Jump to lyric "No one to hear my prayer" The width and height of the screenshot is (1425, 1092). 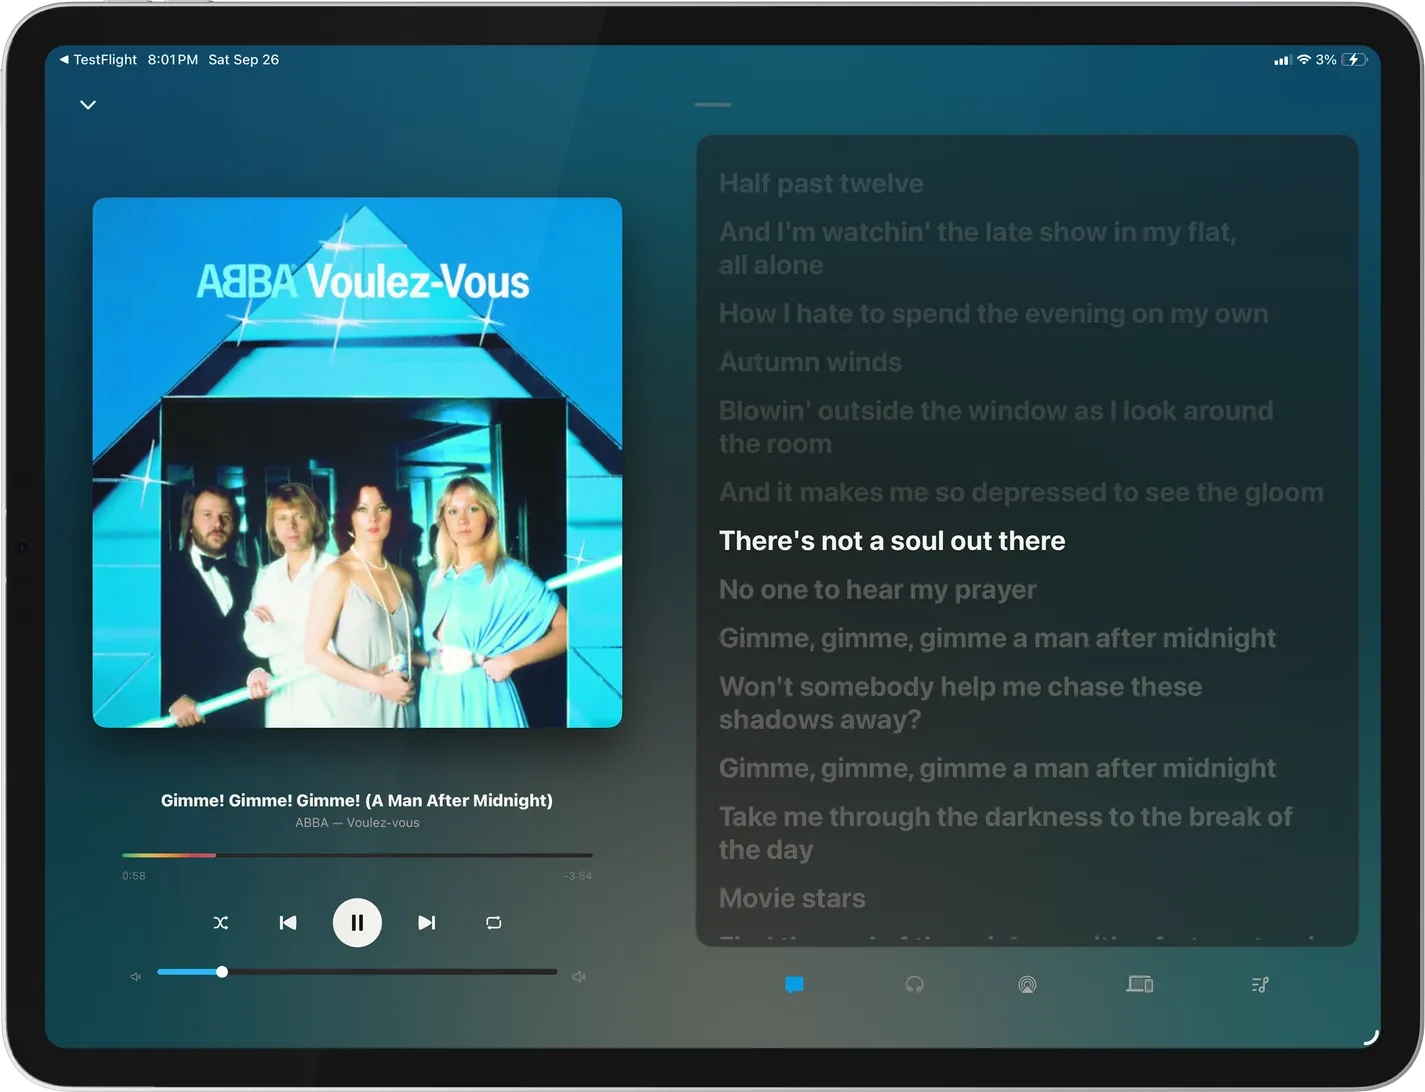pyautogui.click(x=877, y=590)
